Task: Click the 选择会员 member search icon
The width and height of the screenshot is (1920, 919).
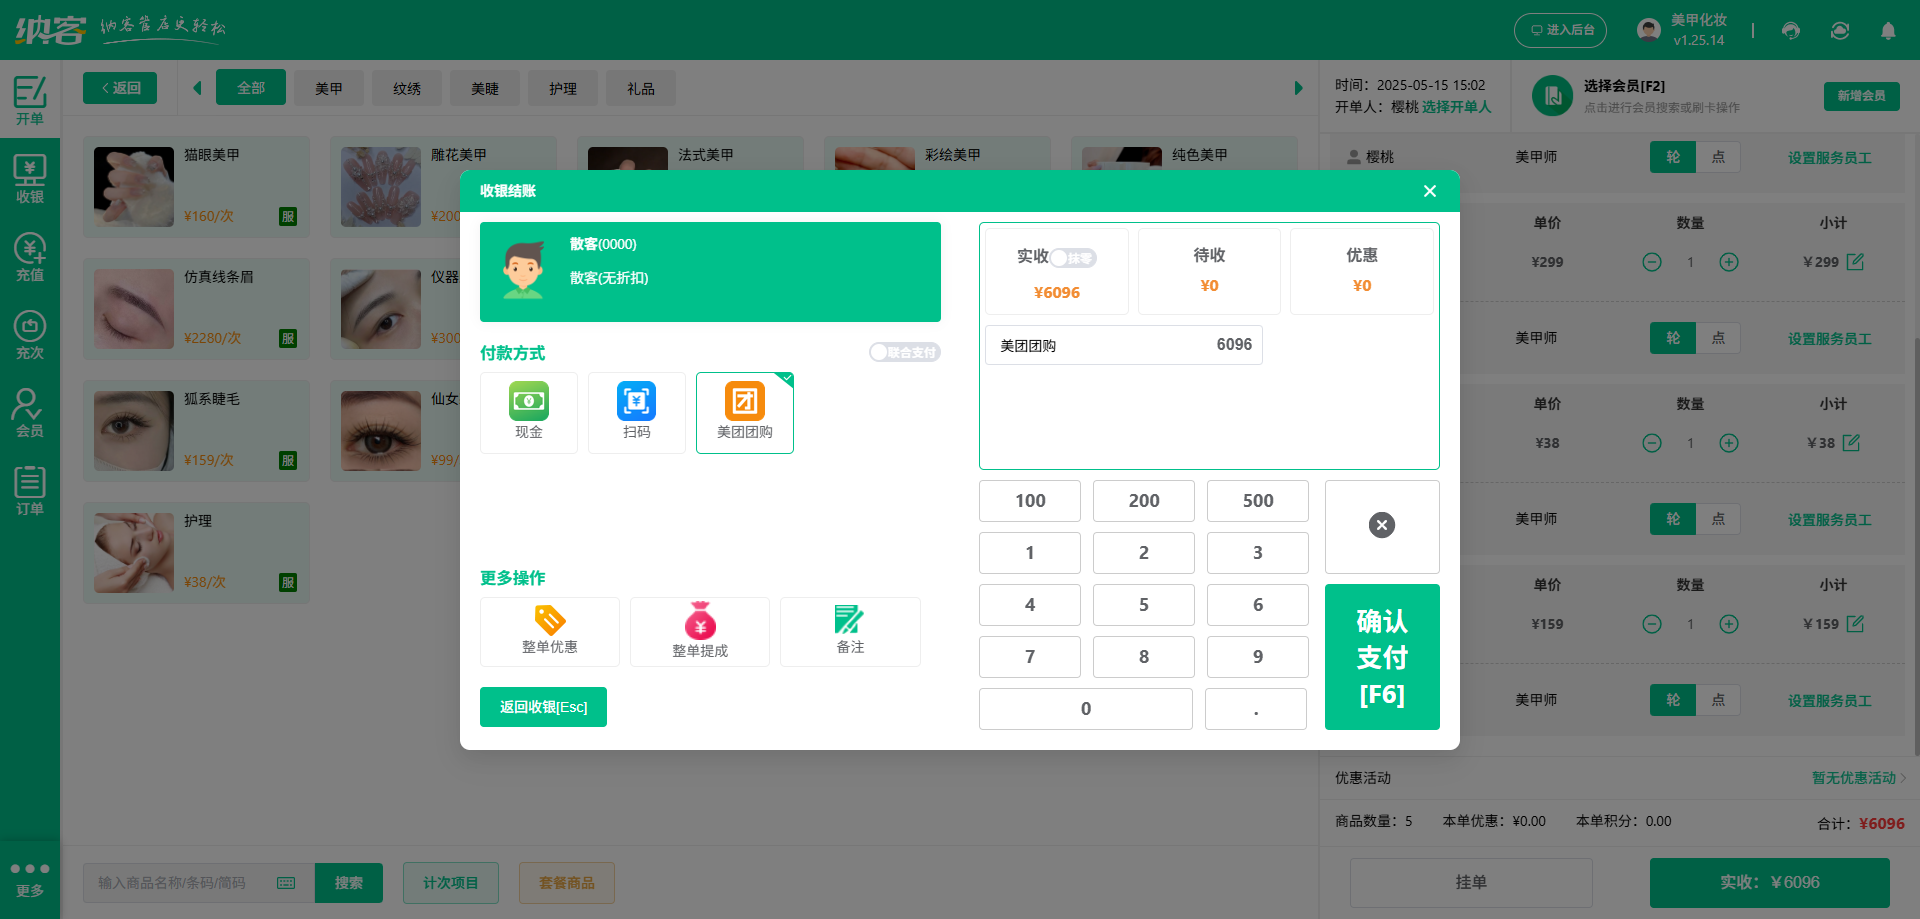Action: 1553,96
